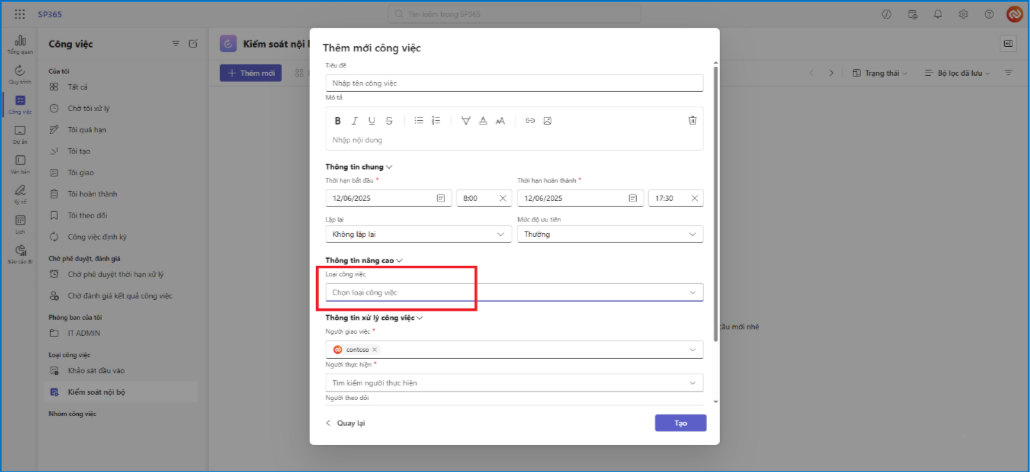Clear the 17:30 completion time

click(x=694, y=199)
